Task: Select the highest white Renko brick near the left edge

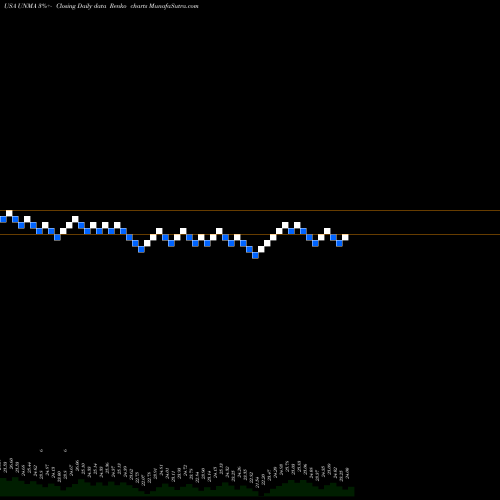Action: pos(9,213)
